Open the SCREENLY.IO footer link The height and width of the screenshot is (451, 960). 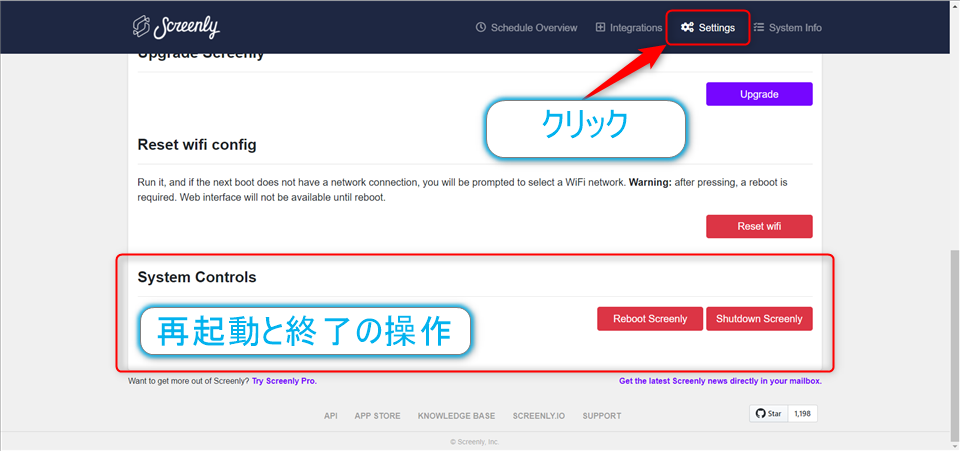pos(539,416)
